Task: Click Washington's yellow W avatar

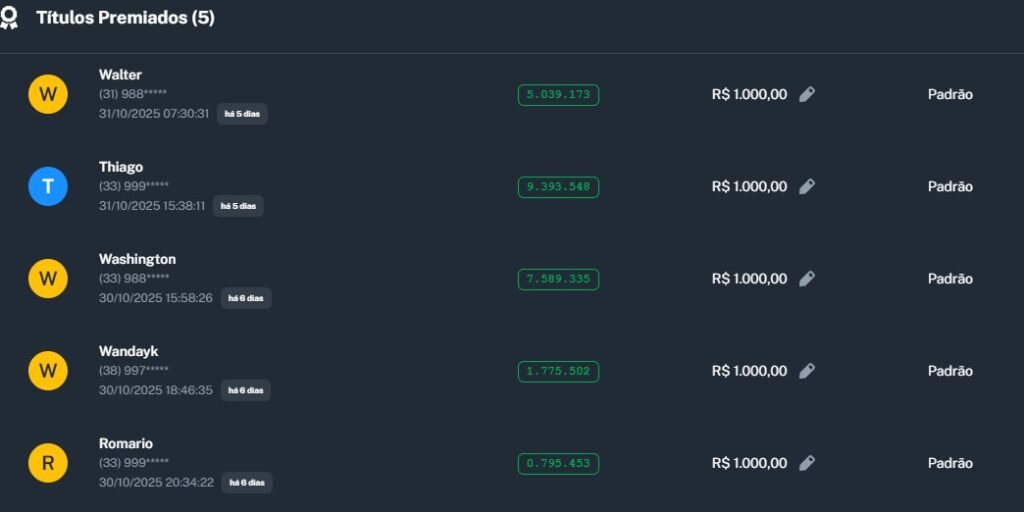Action: click(47, 278)
